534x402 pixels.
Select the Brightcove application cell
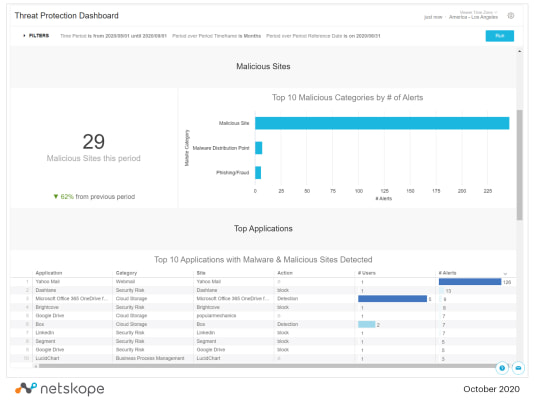tap(47, 307)
